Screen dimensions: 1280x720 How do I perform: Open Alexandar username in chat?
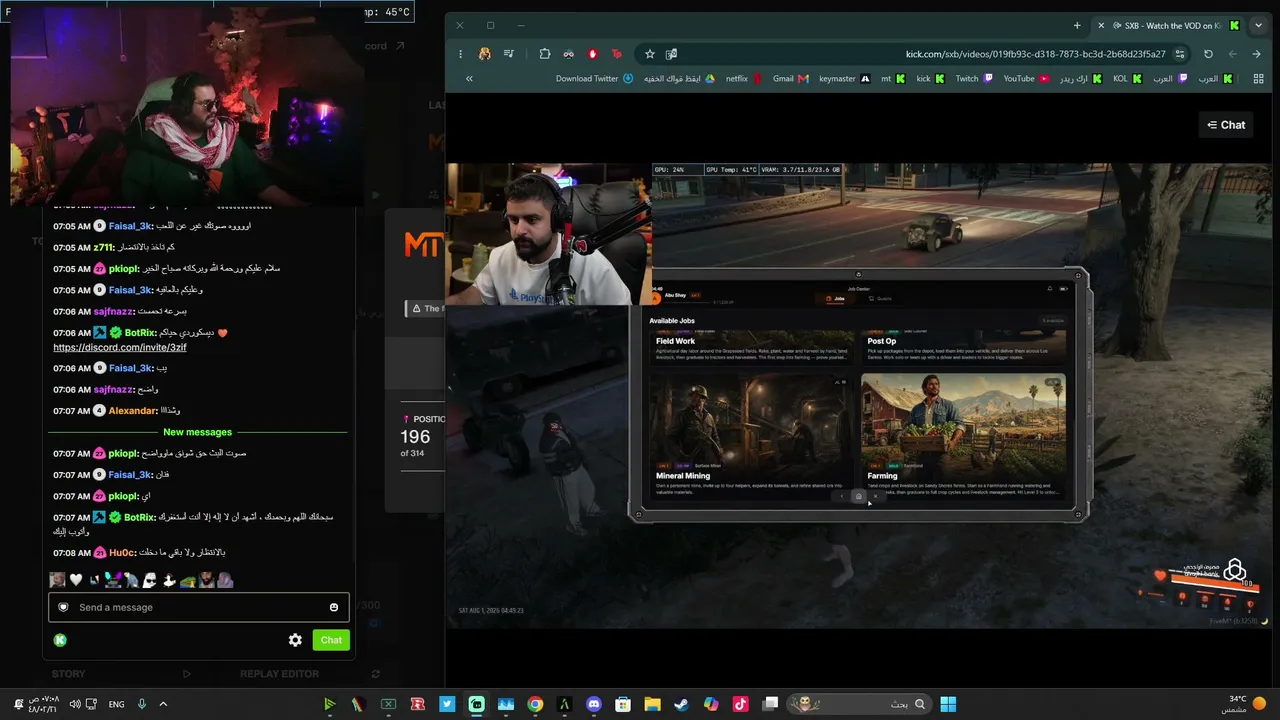point(133,411)
